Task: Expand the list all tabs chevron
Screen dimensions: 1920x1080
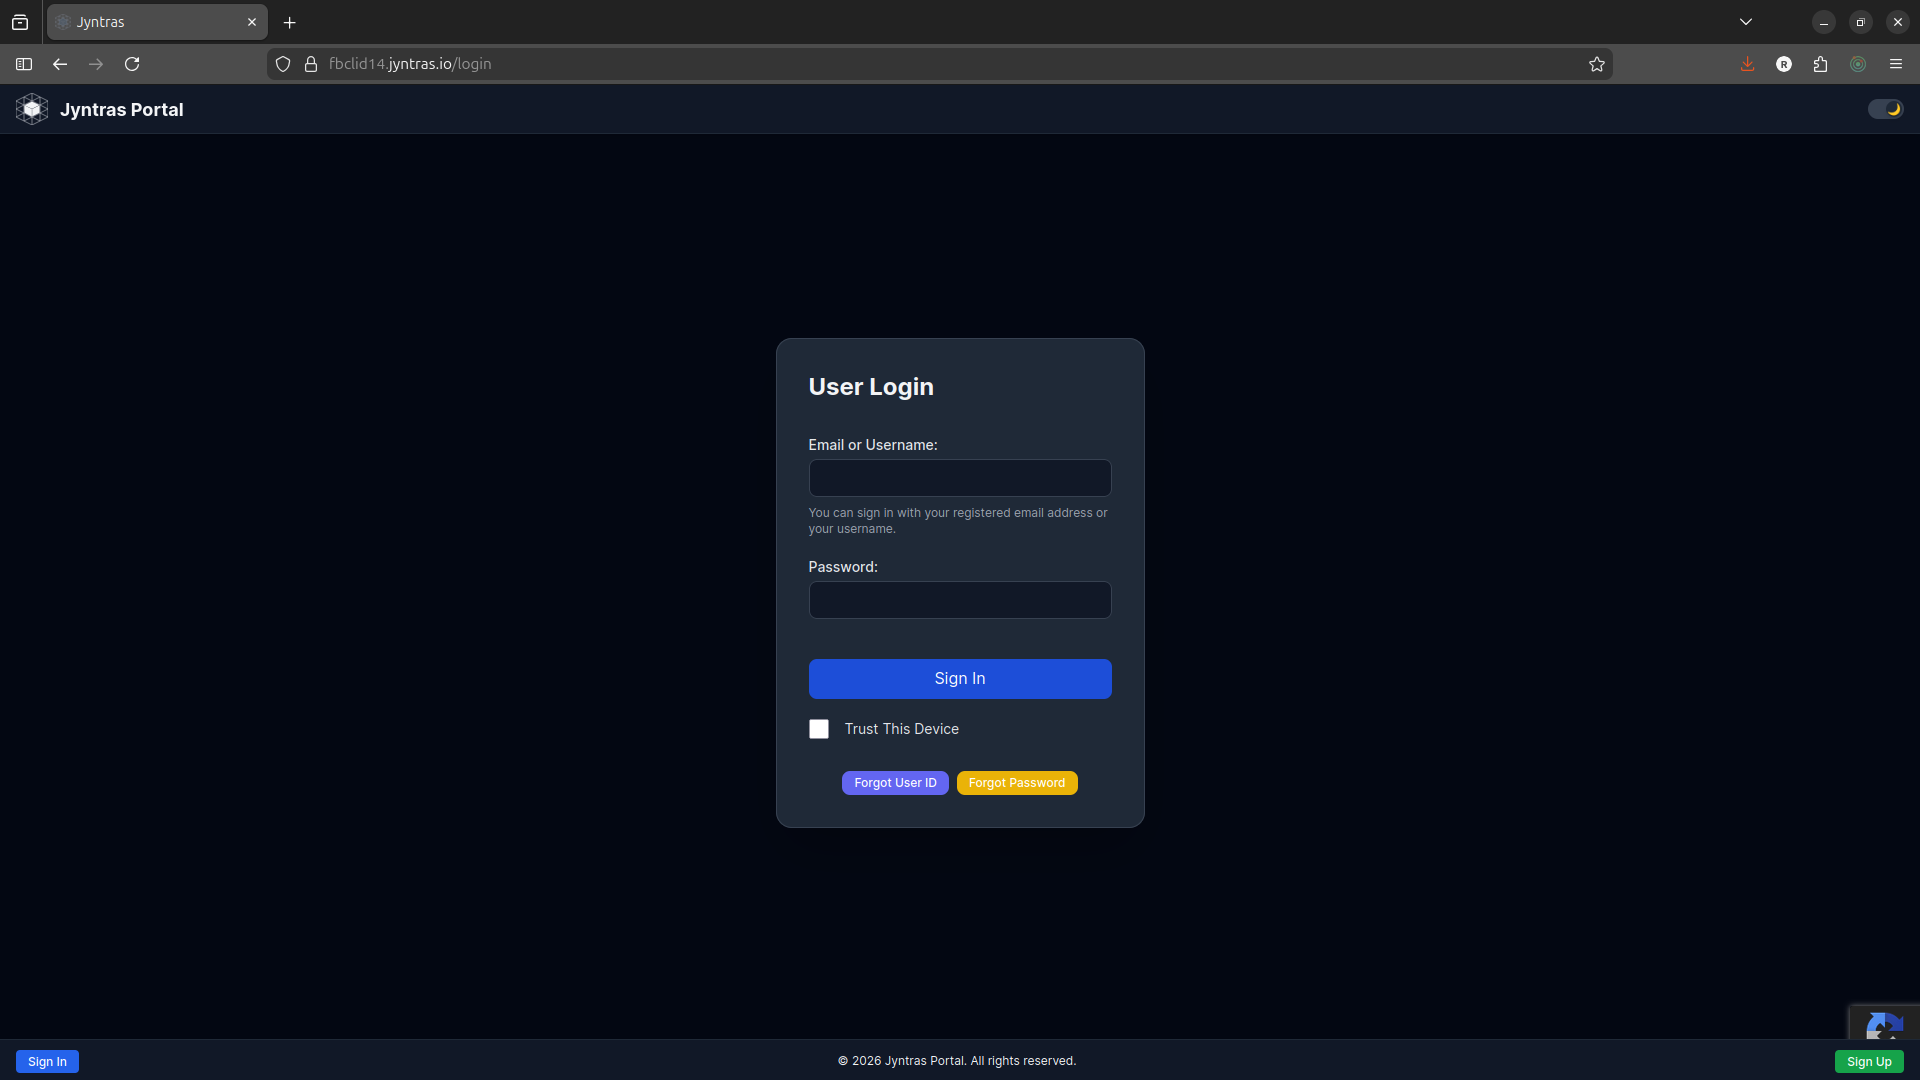Action: click(1745, 22)
